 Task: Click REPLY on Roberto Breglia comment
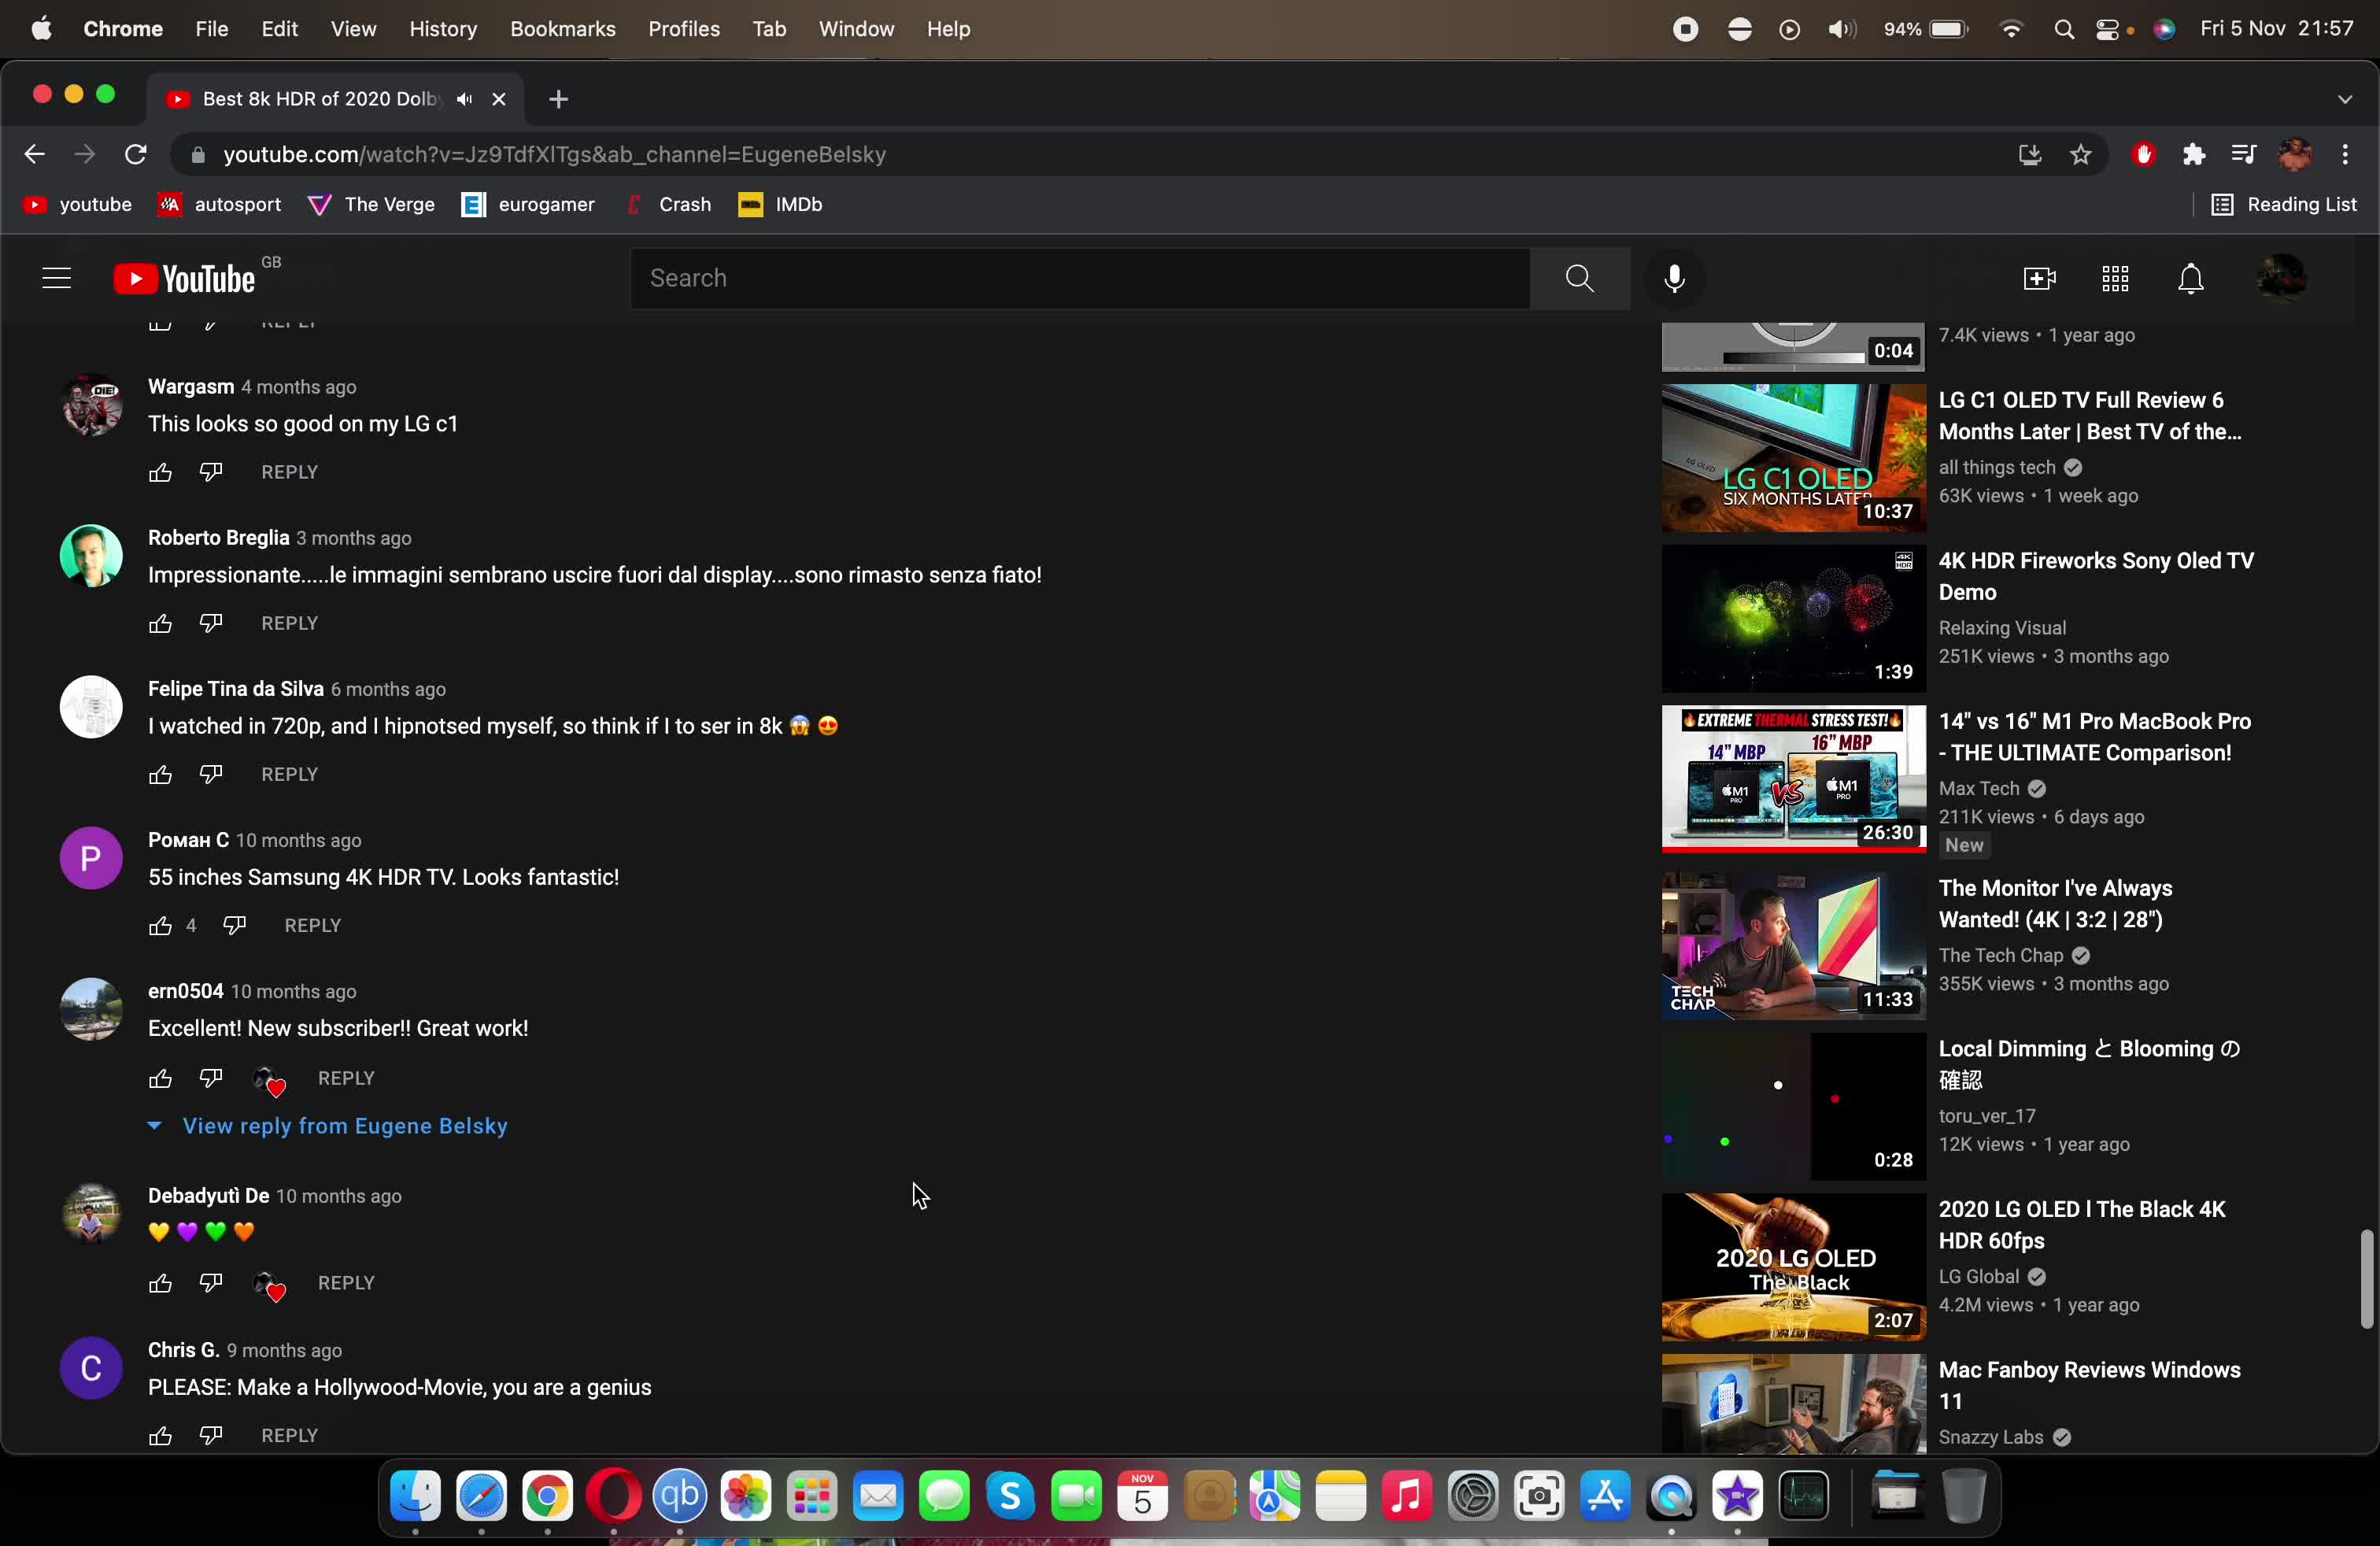tap(288, 621)
